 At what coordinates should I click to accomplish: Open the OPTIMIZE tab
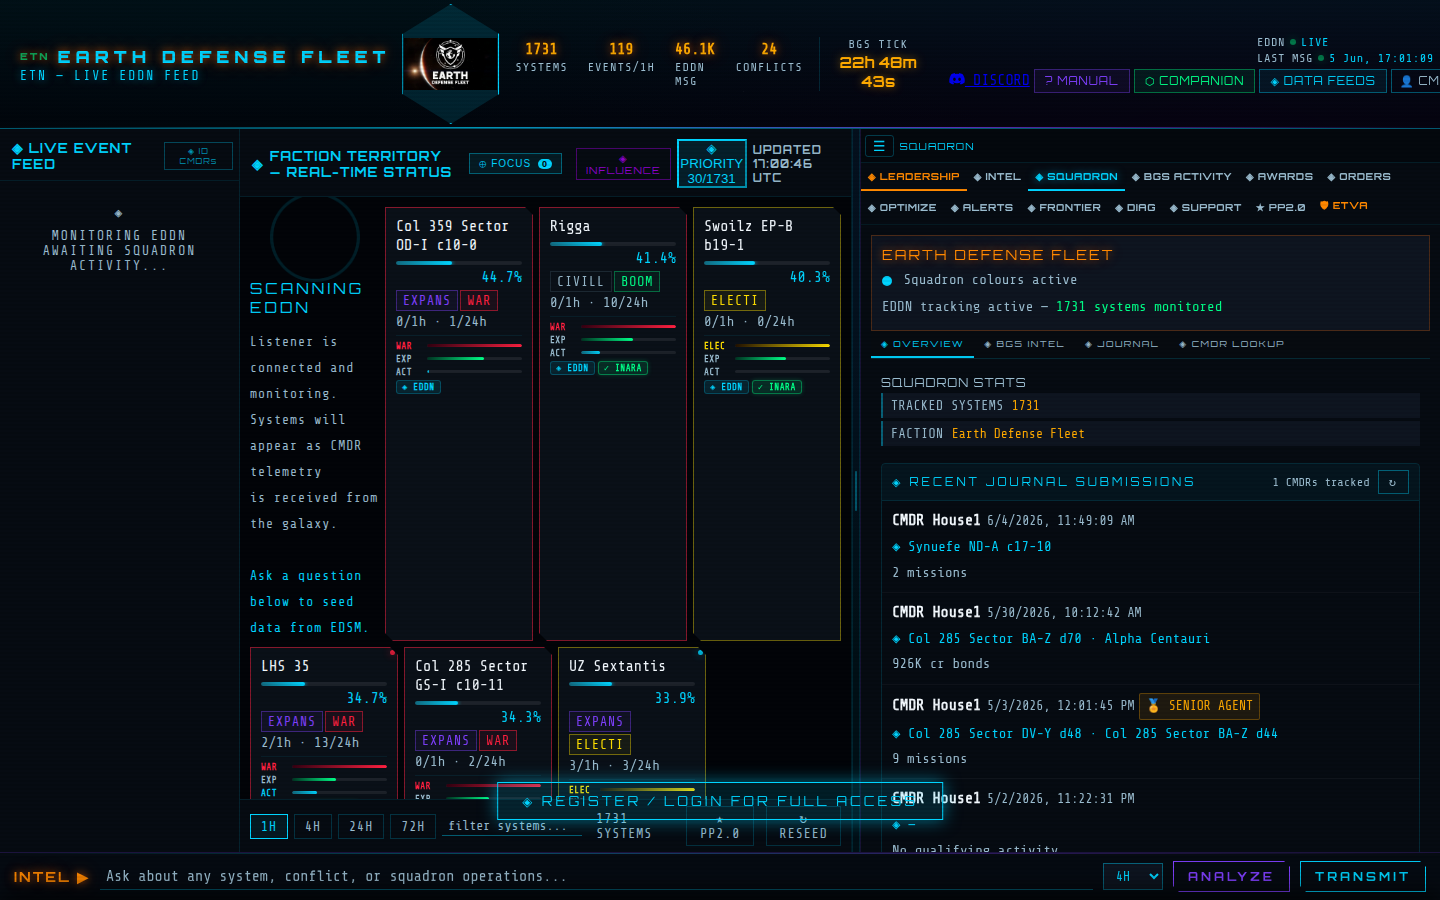click(x=902, y=208)
